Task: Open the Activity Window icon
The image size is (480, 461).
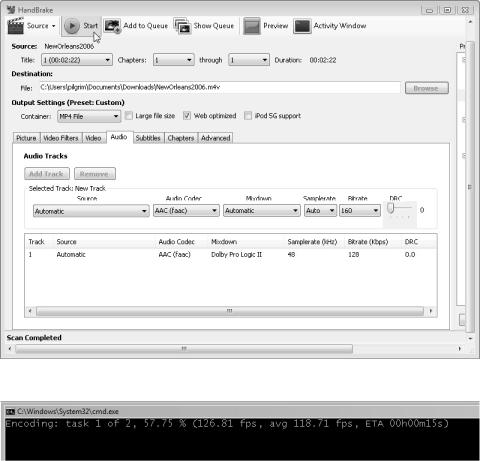Action: point(302,26)
